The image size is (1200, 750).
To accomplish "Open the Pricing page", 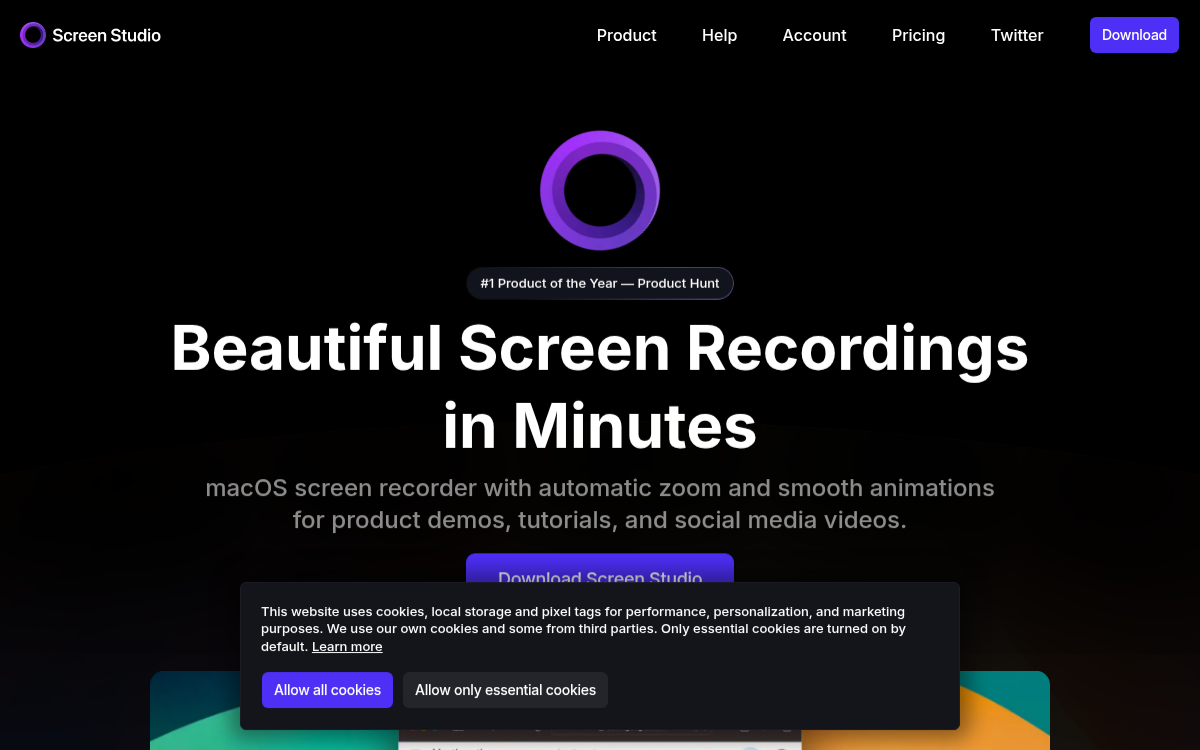I will point(918,35).
